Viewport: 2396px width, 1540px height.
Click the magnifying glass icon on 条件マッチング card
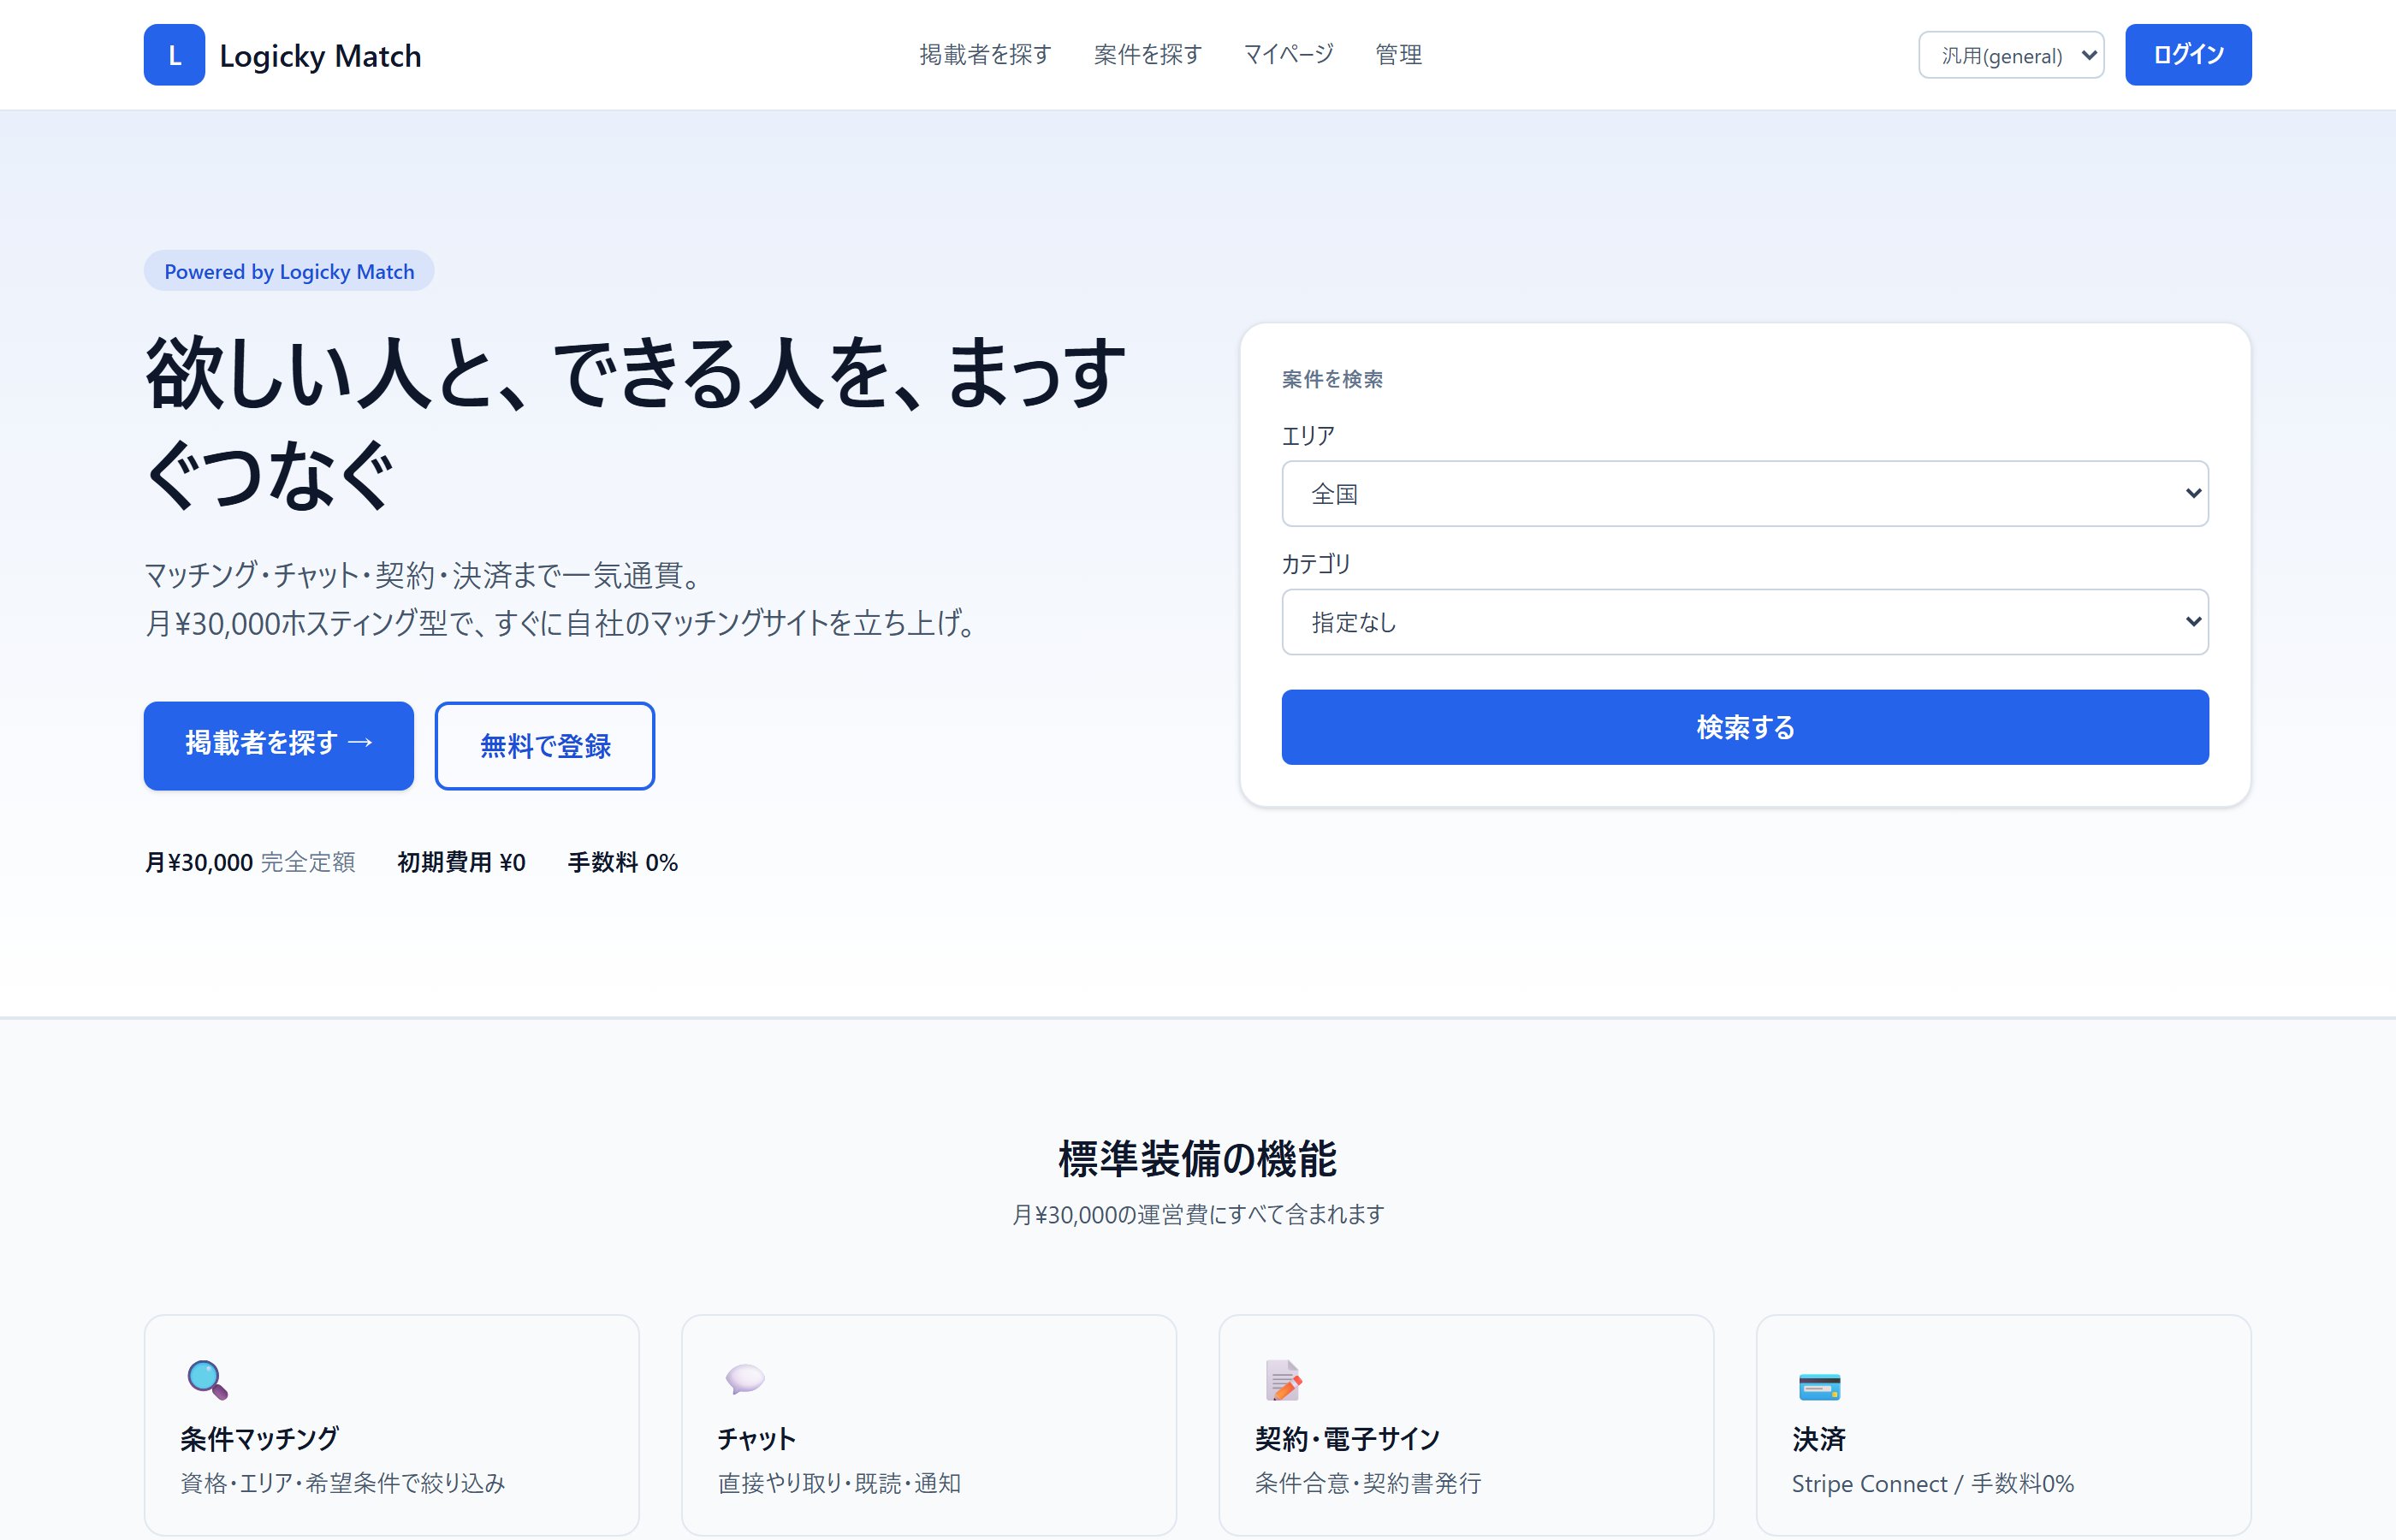click(x=207, y=1380)
